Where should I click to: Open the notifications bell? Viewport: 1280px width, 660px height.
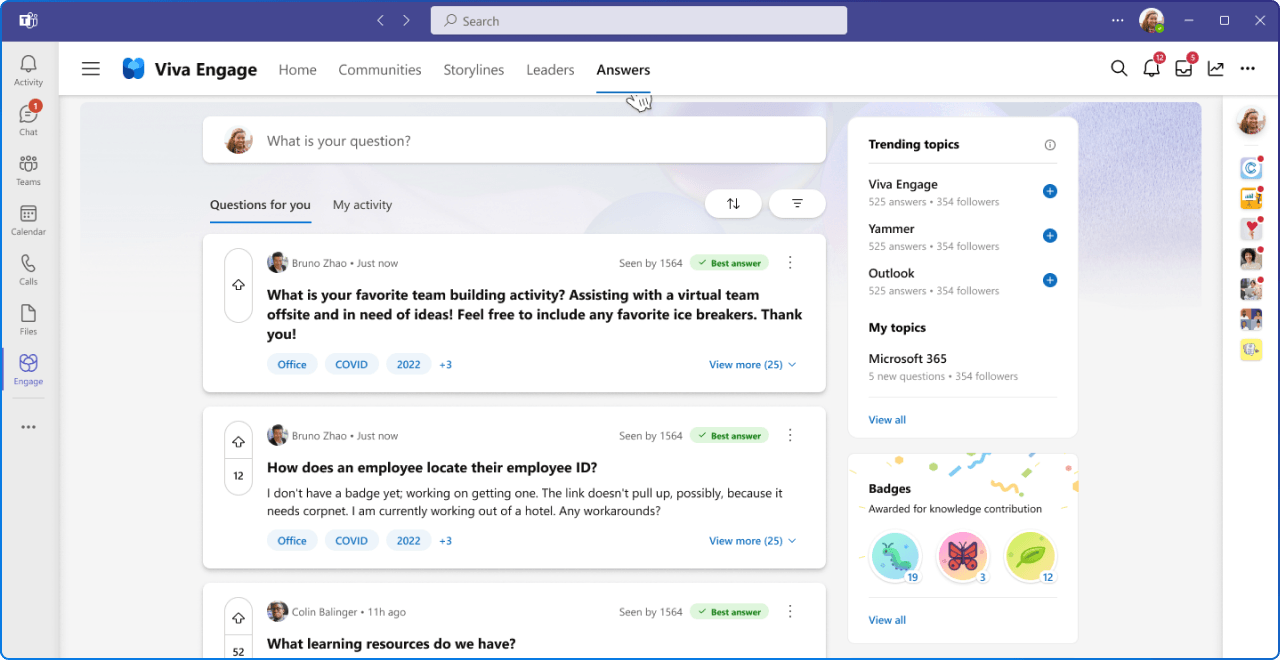coord(1152,68)
